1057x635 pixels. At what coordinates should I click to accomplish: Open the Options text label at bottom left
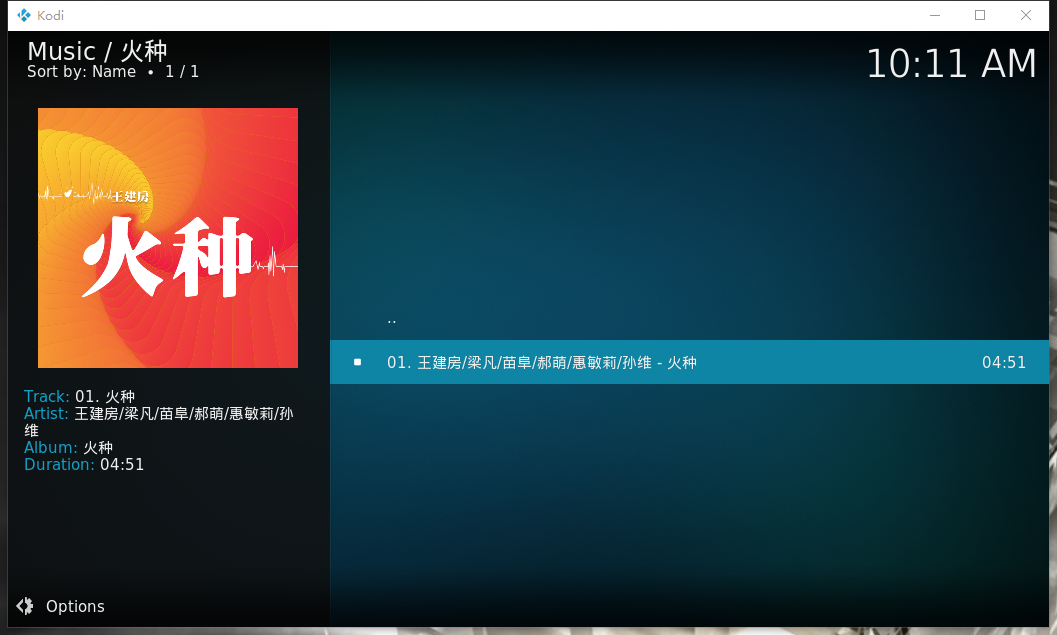(75, 606)
